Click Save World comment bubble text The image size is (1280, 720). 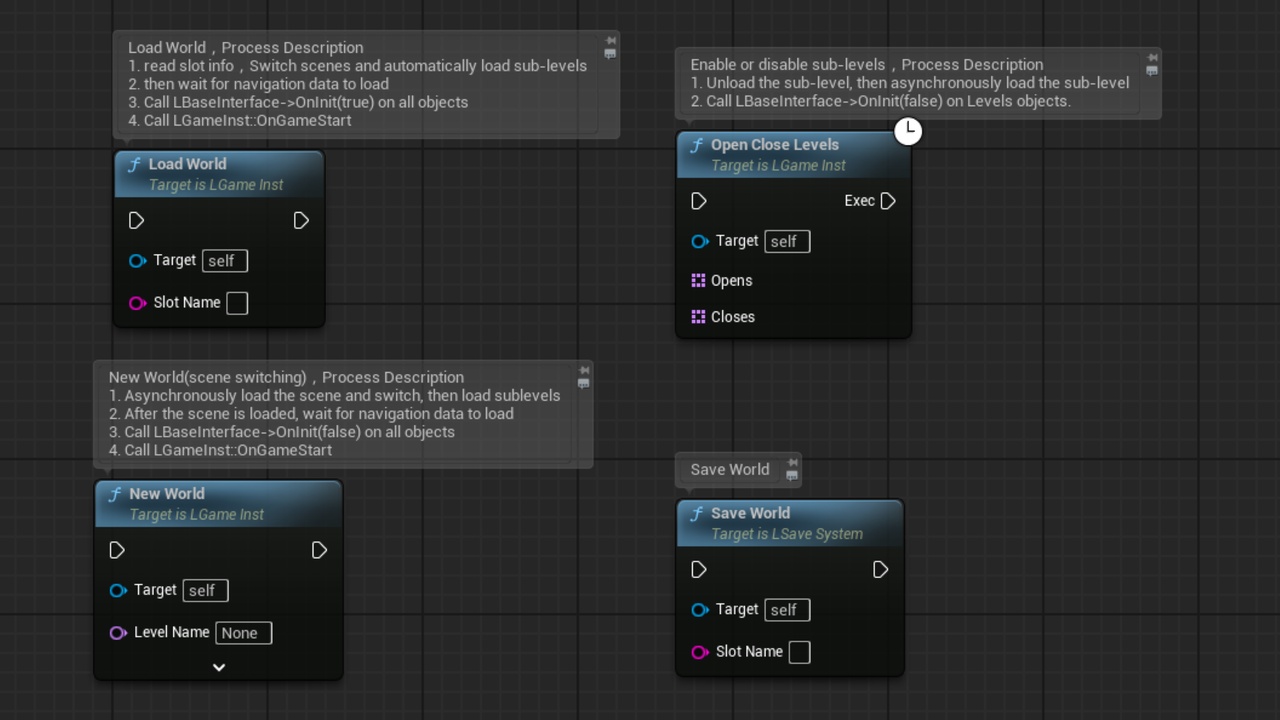(730, 469)
